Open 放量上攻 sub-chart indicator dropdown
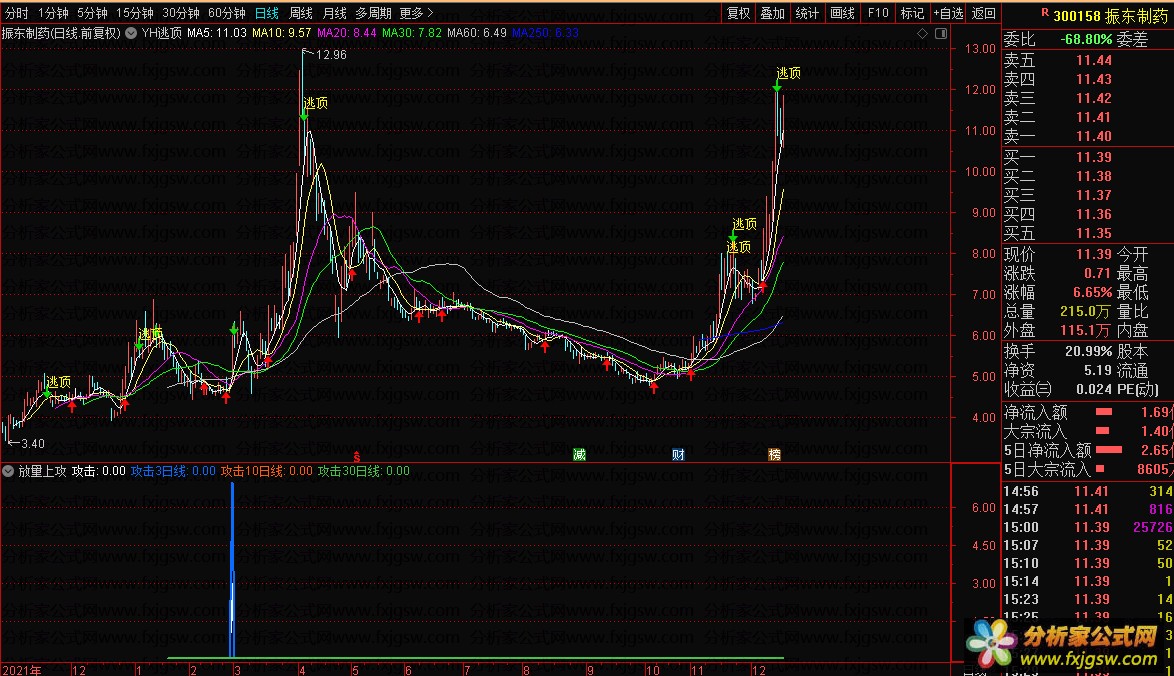Image resolution: width=1174 pixels, height=676 pixels. [8, 471]
